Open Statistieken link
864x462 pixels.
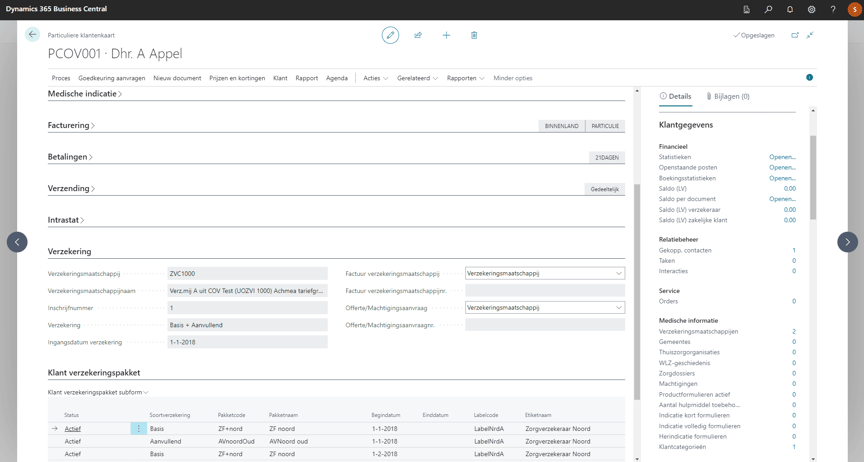(782, 157)
